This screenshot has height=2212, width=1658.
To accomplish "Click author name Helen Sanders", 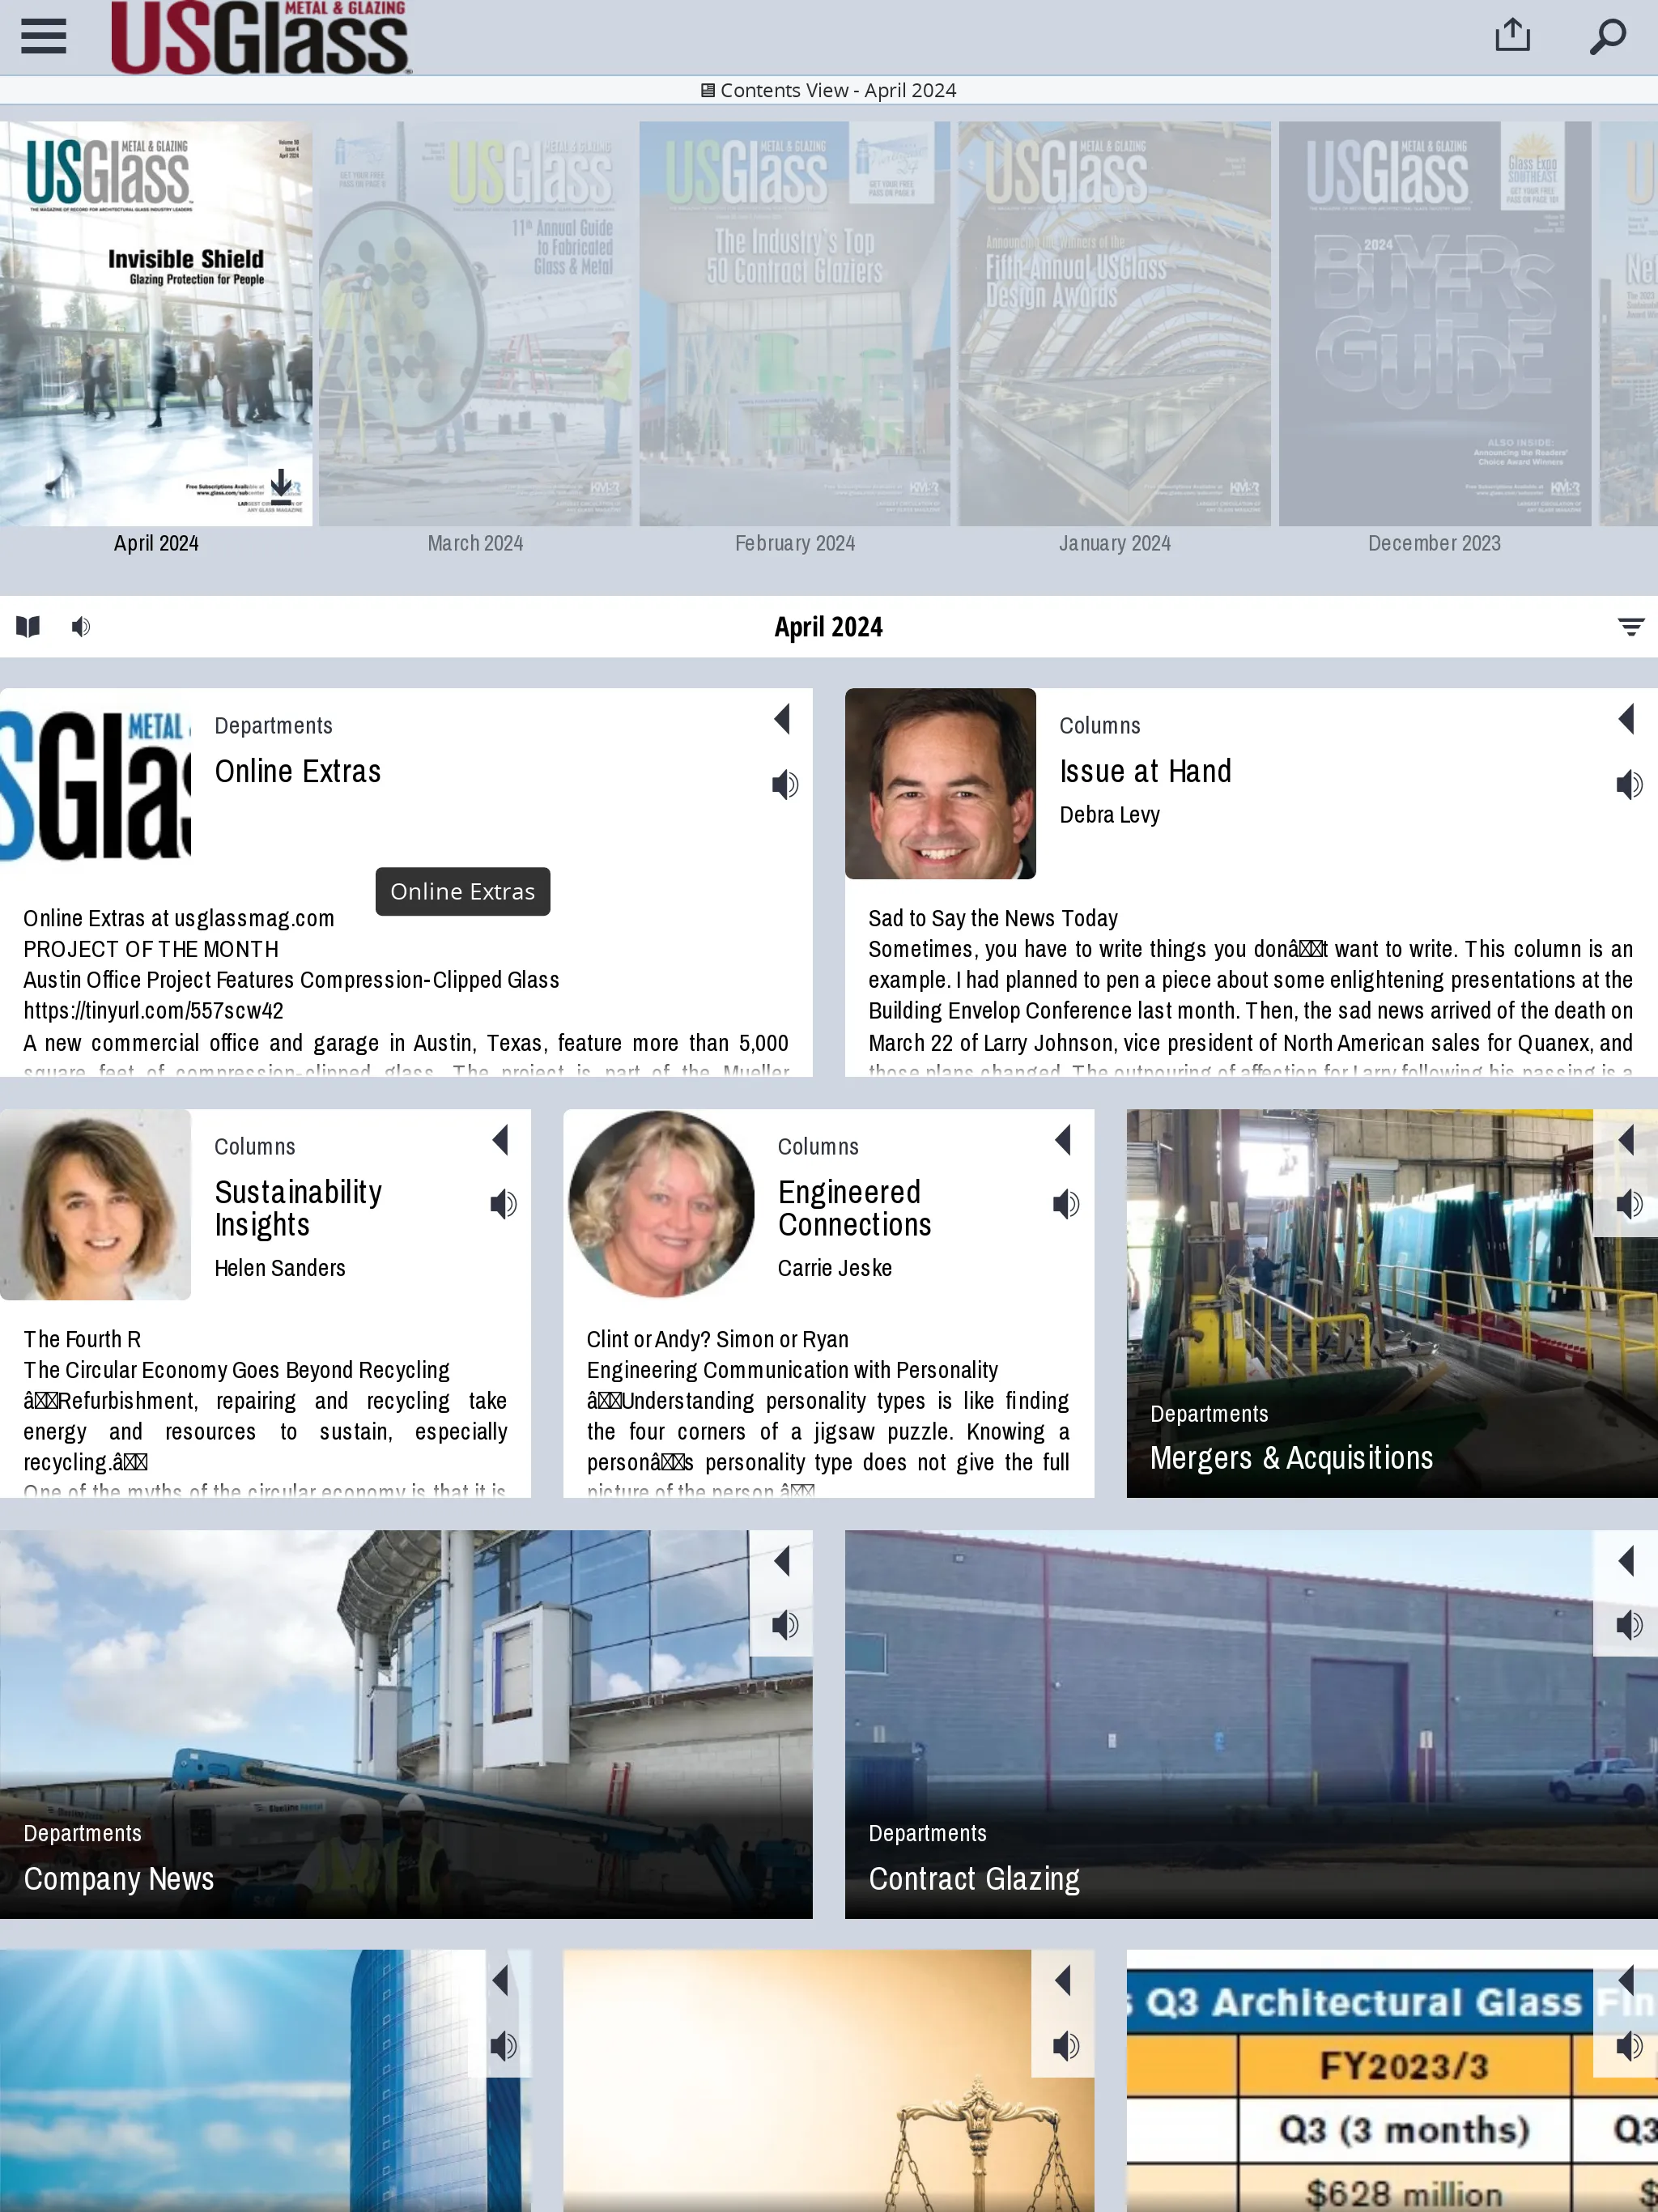I will [x=280, y=1268].
